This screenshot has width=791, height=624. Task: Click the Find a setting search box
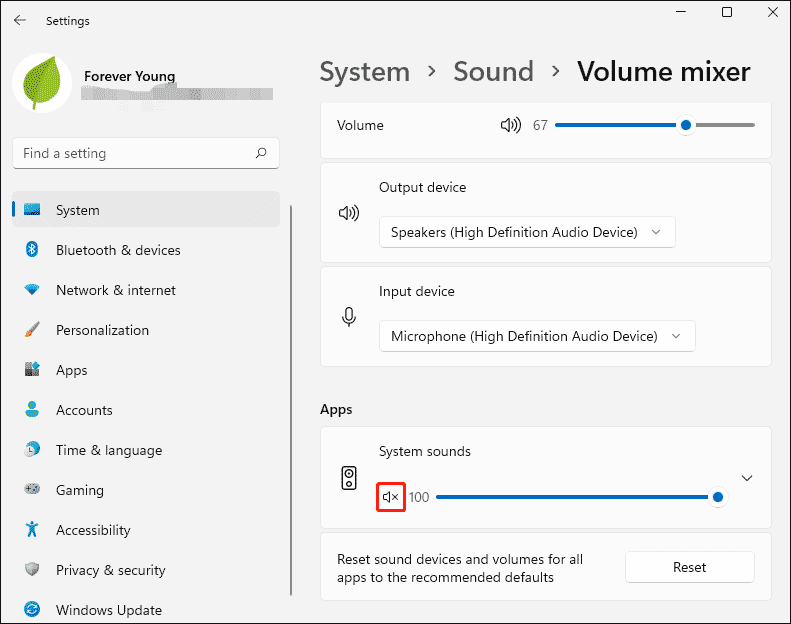146,153
